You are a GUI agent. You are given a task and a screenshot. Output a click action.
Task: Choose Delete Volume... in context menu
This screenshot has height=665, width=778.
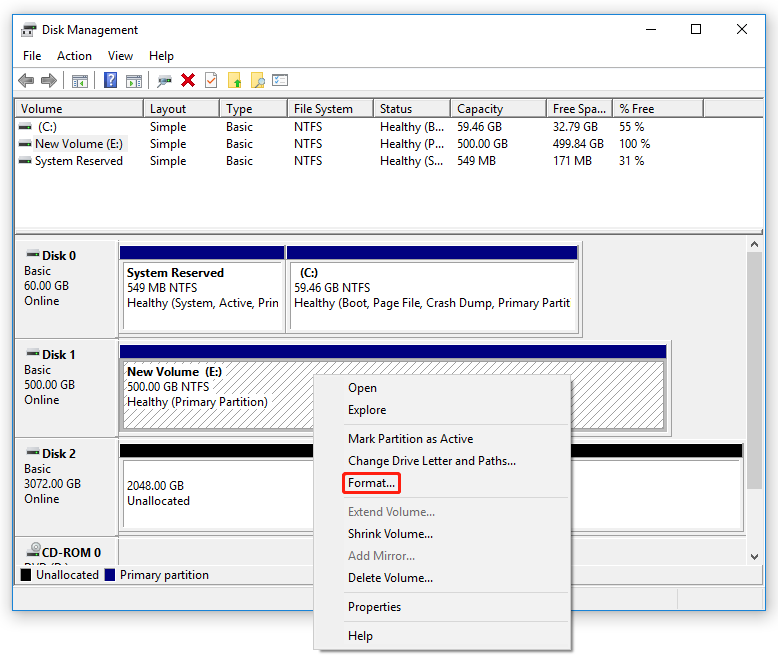point(442,578)
